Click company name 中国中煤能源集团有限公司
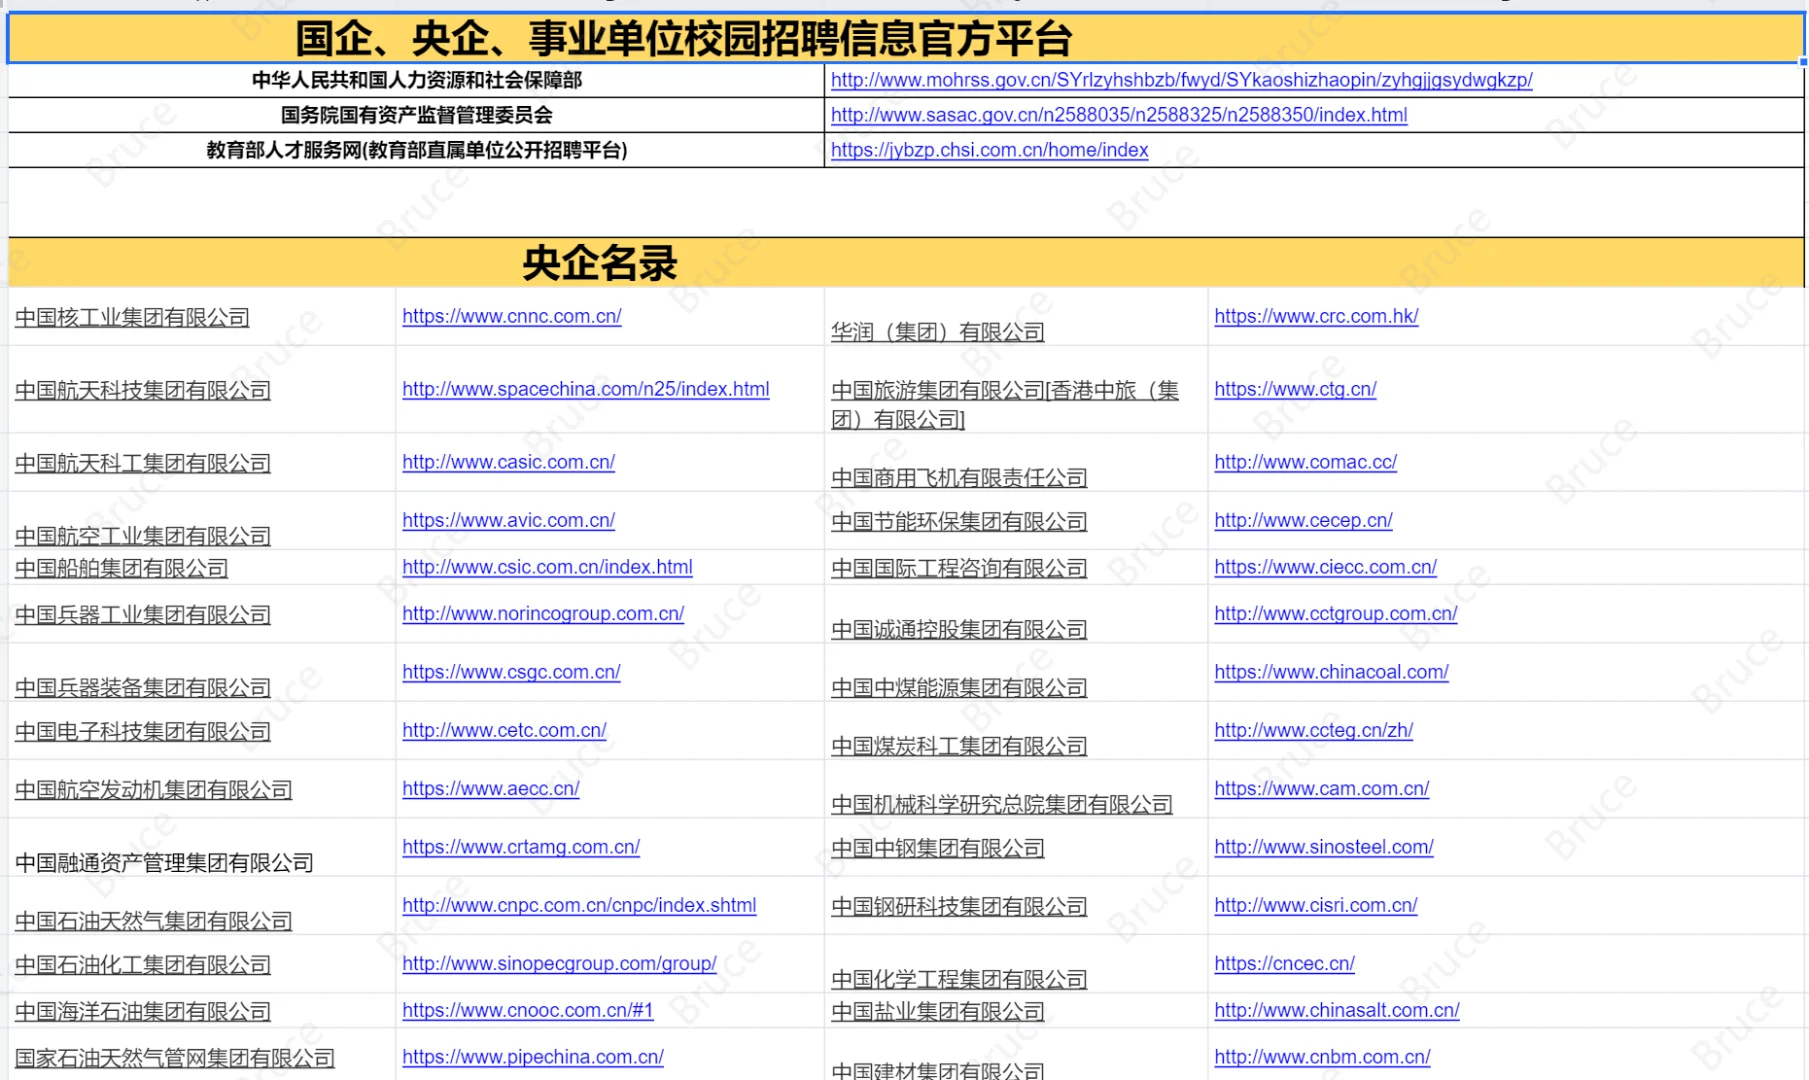The width and height of the screenshot is (1809, 1080). 959,688
